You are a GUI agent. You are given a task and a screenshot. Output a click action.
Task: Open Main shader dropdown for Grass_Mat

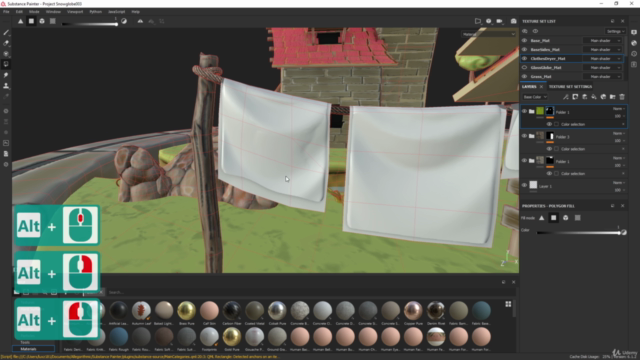(x=603, y=76)
